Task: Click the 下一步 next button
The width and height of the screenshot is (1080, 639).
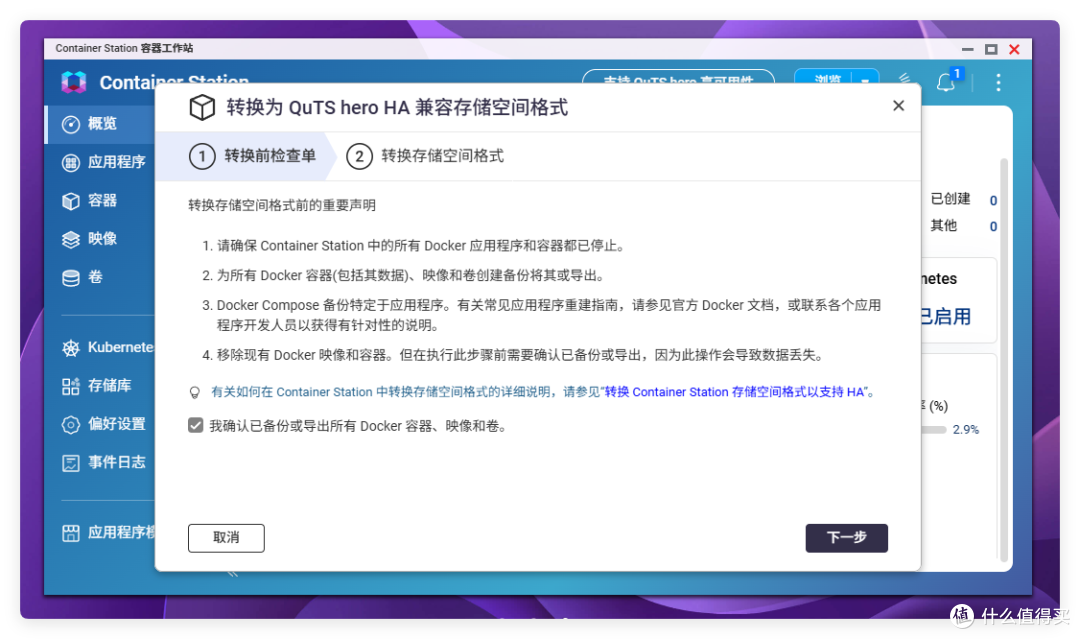Action: tap(847, 538)
